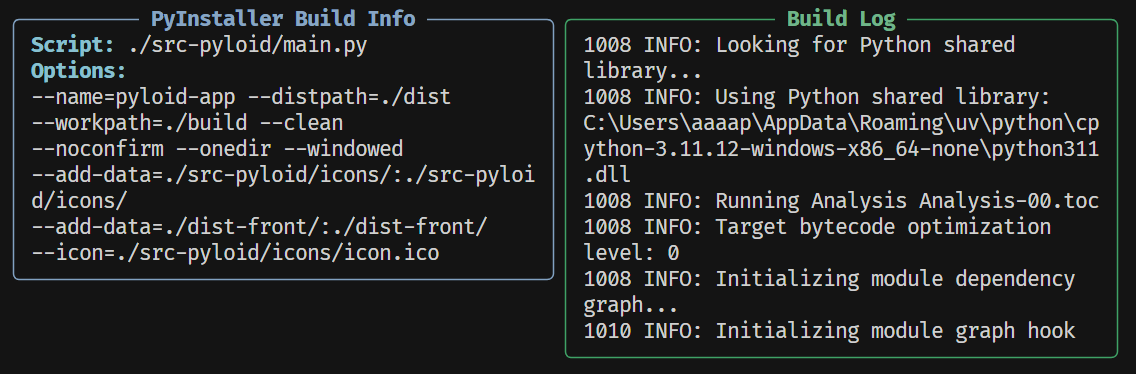Click the '--noconfirm --onedir --windowed' line

(217, 149)
